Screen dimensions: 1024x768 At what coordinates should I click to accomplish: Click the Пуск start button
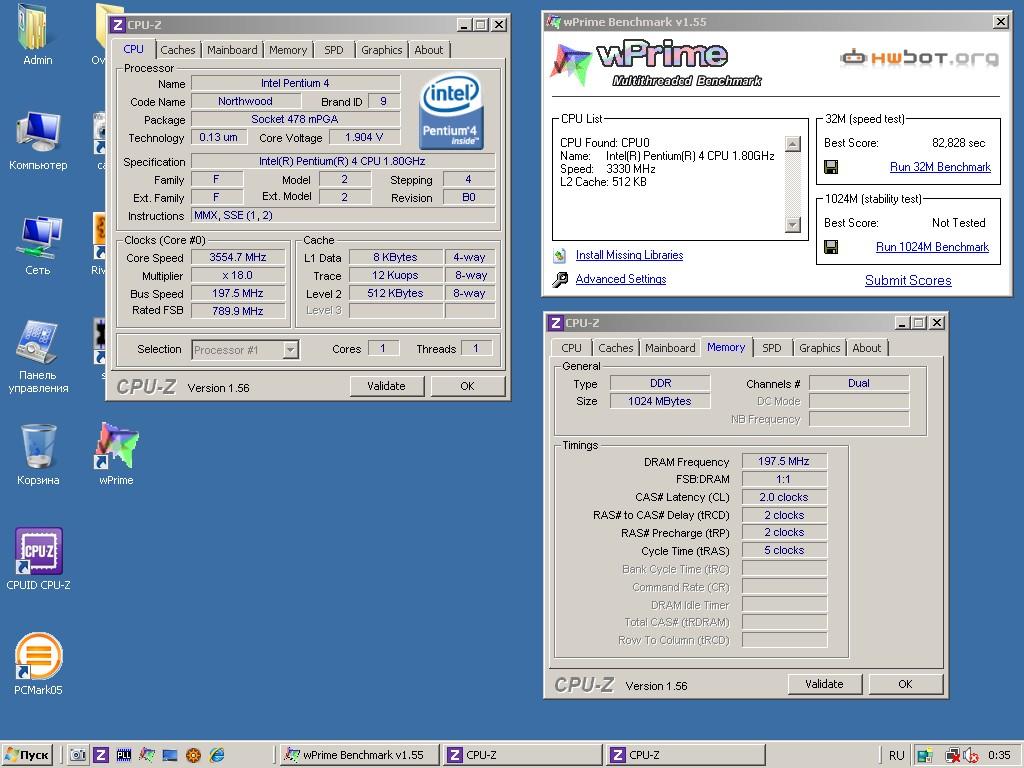point(27,755)
